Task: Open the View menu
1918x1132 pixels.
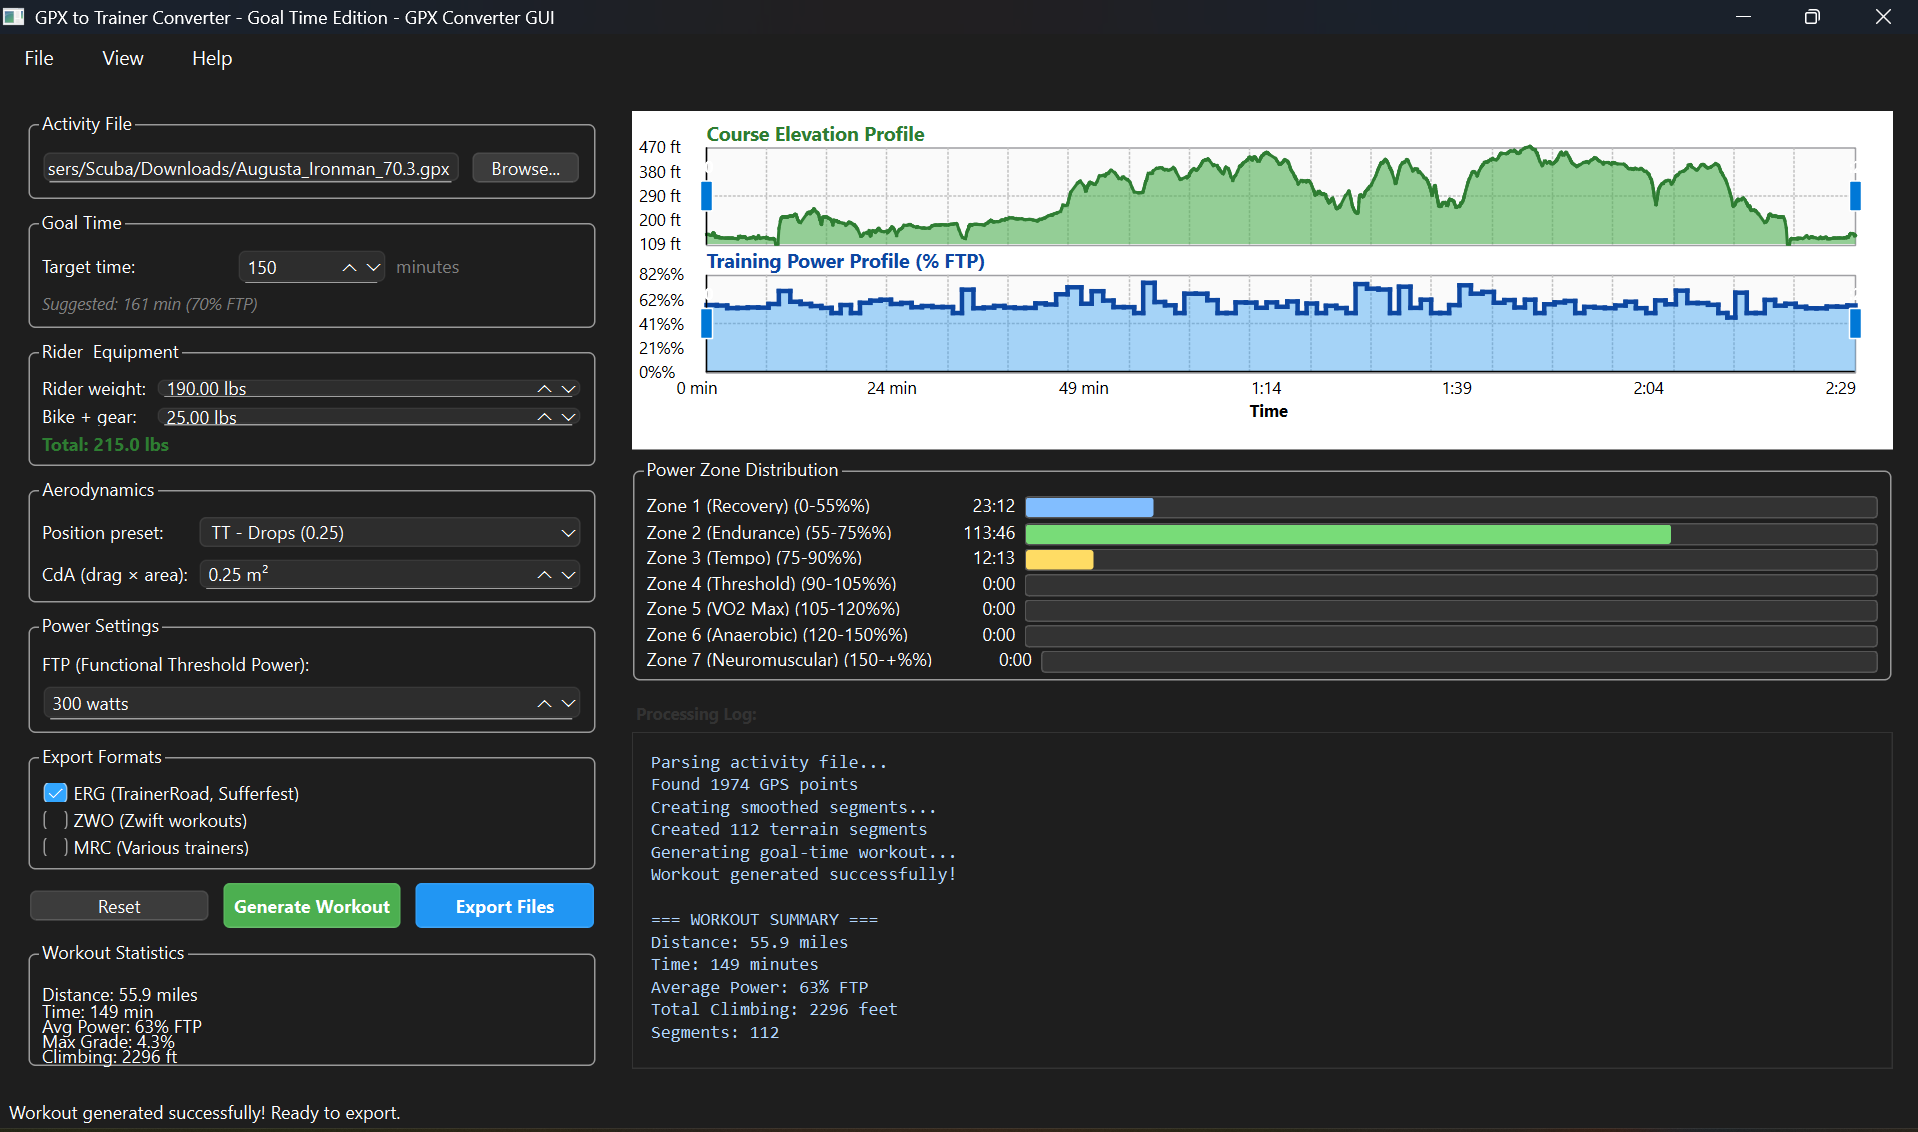Action: coord(123,58)
